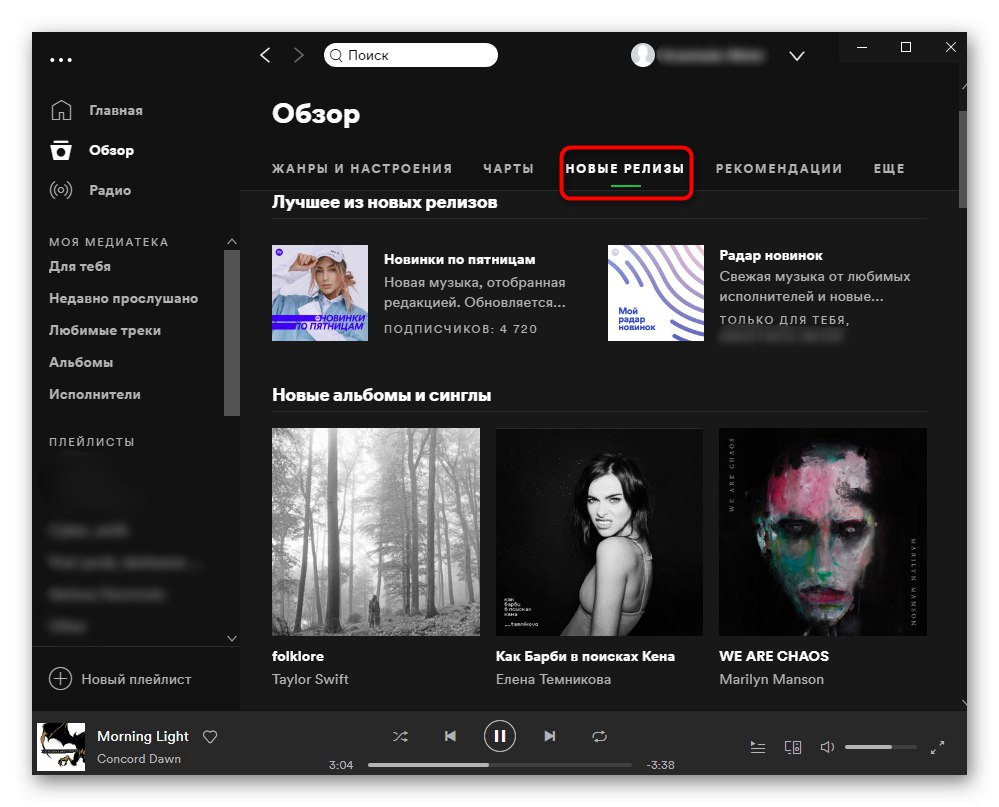
Task: Select the Новые релизы tab
Action: 625,169
